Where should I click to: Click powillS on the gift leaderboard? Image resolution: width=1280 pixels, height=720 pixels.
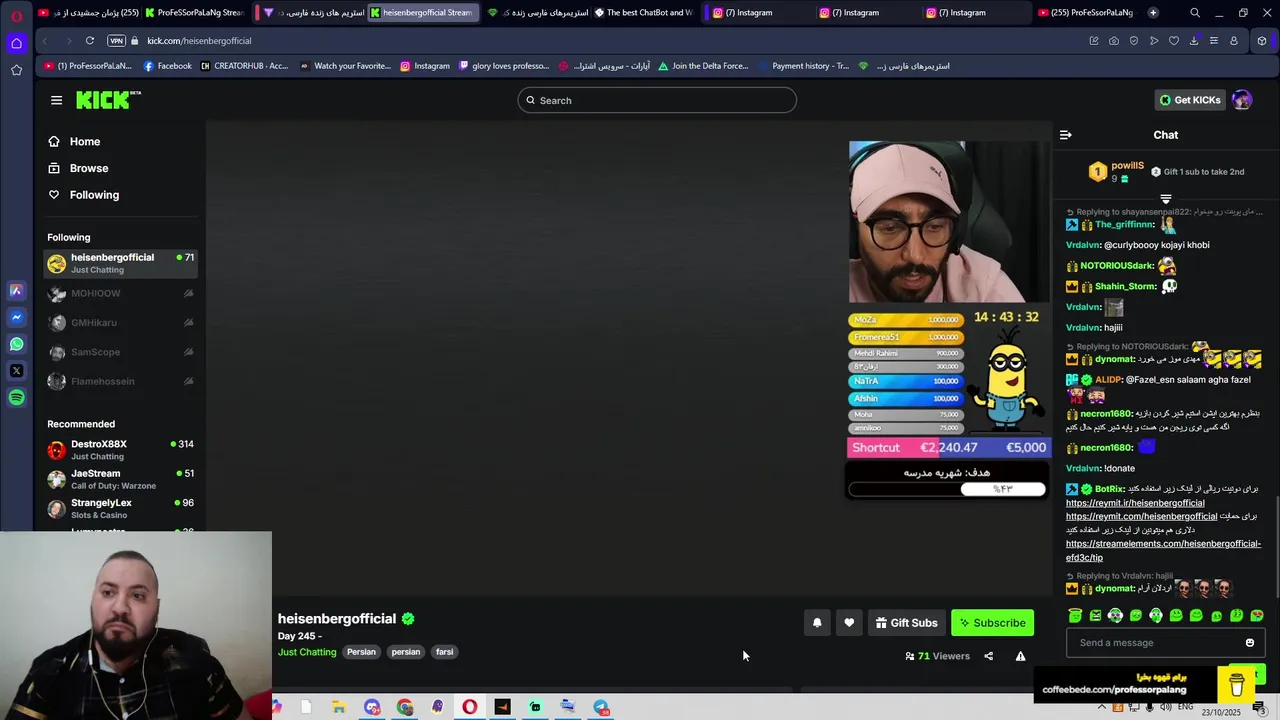tap(1127, 166)
